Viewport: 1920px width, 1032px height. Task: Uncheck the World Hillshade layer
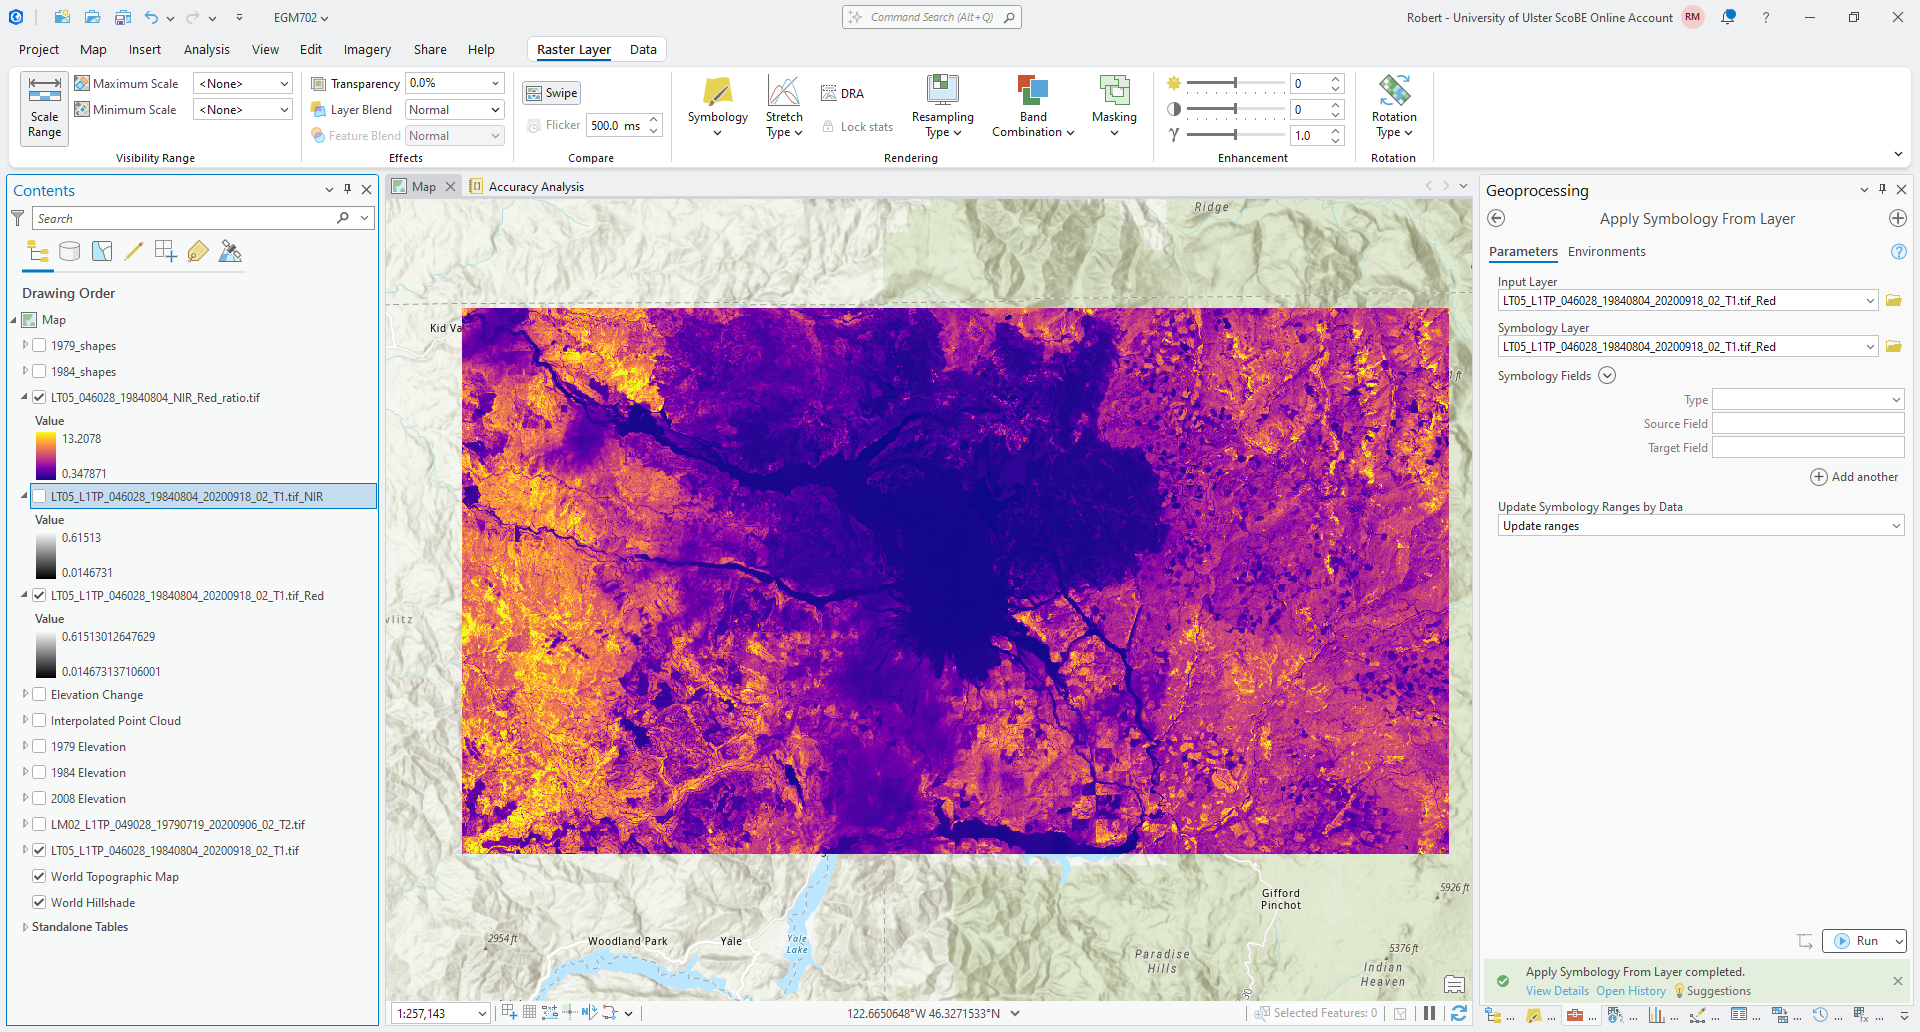[x=39, y=903]
